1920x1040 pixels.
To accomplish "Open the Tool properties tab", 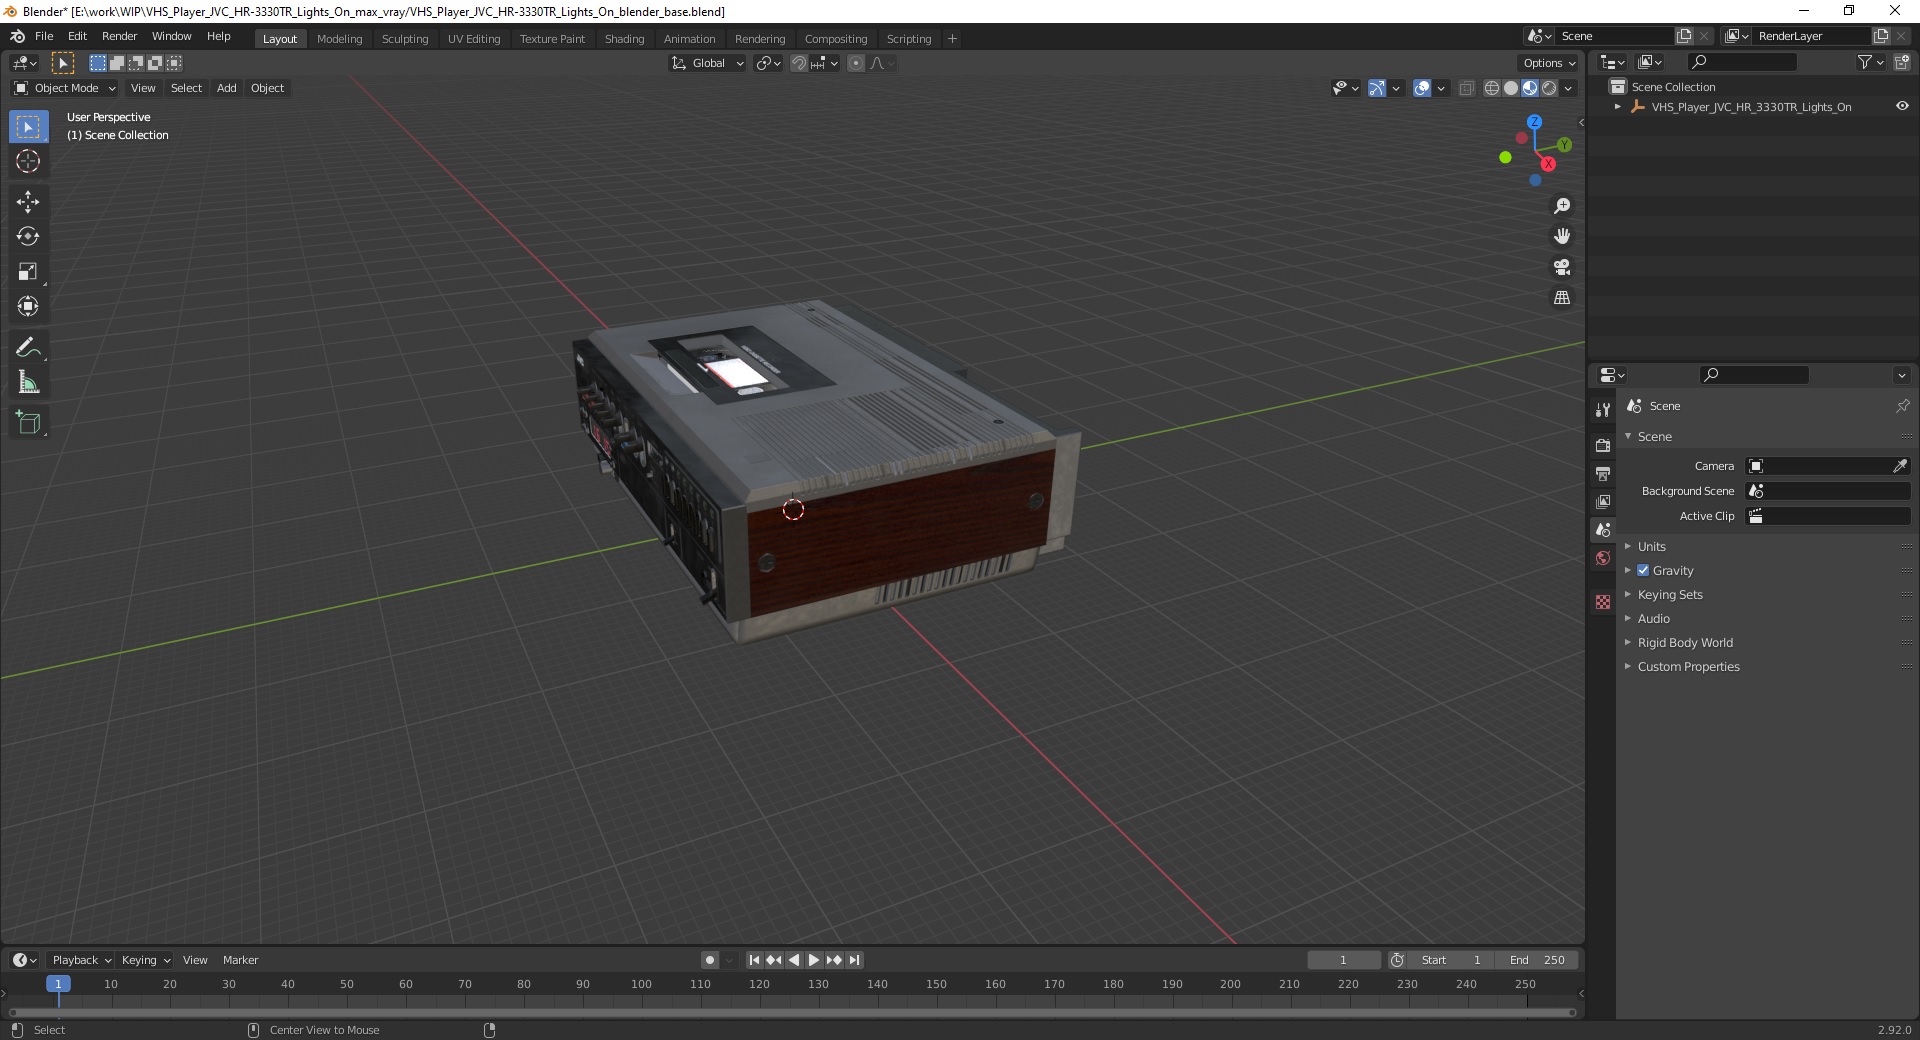I will pyautogui.click(x=1603, y=409).
